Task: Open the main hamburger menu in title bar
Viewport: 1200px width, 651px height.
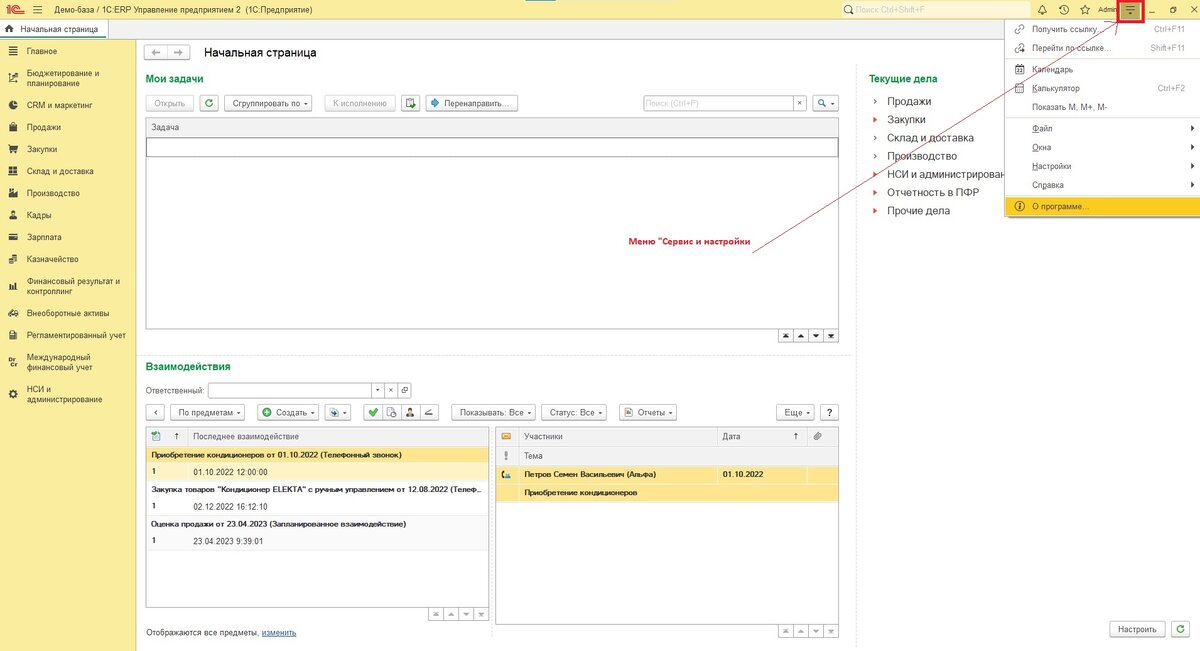Action: pyautogui.click(x=37, y=9)
